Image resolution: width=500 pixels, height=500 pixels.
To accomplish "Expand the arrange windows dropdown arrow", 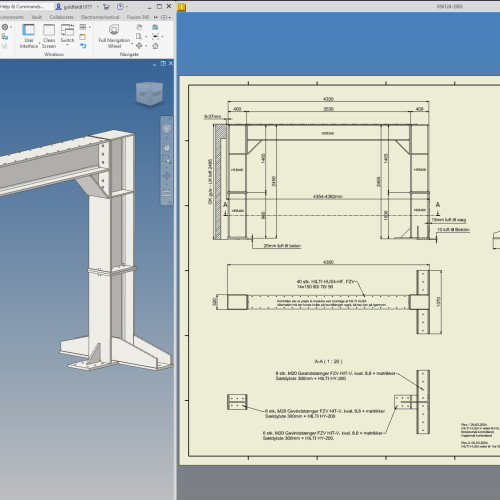I will [x=89, y=27].
